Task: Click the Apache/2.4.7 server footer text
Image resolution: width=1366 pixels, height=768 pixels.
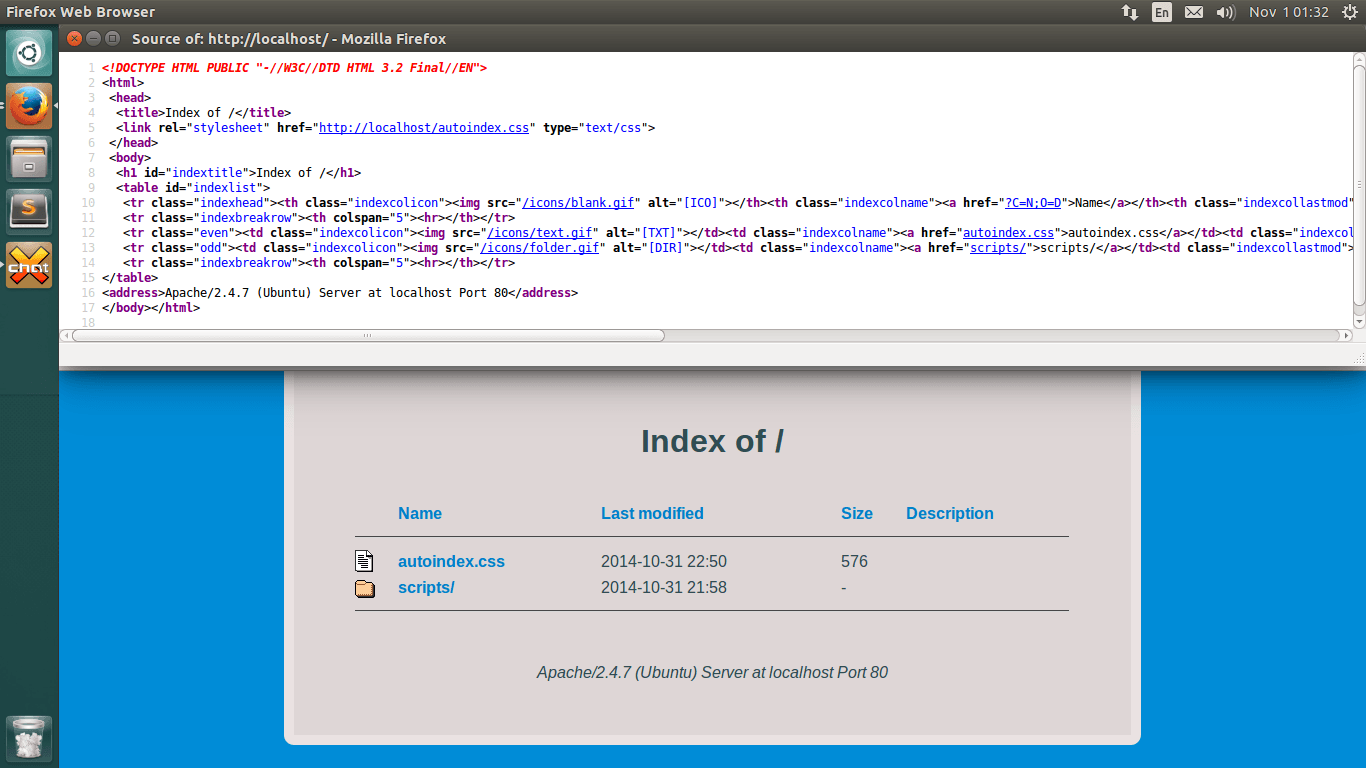Action: click(712, 672)
